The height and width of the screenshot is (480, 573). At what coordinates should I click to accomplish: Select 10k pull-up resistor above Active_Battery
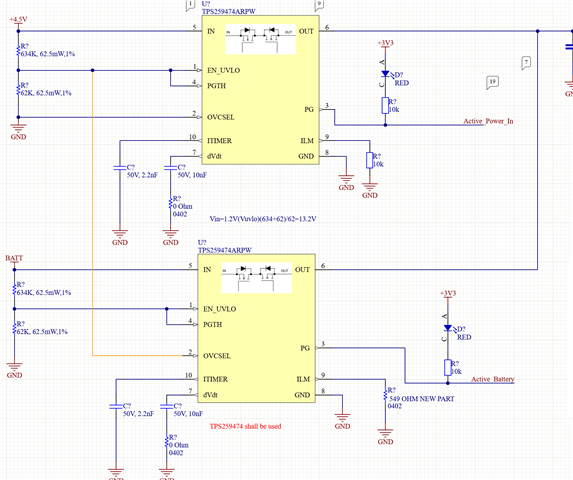pyautogui.click(x=448, y=367)
